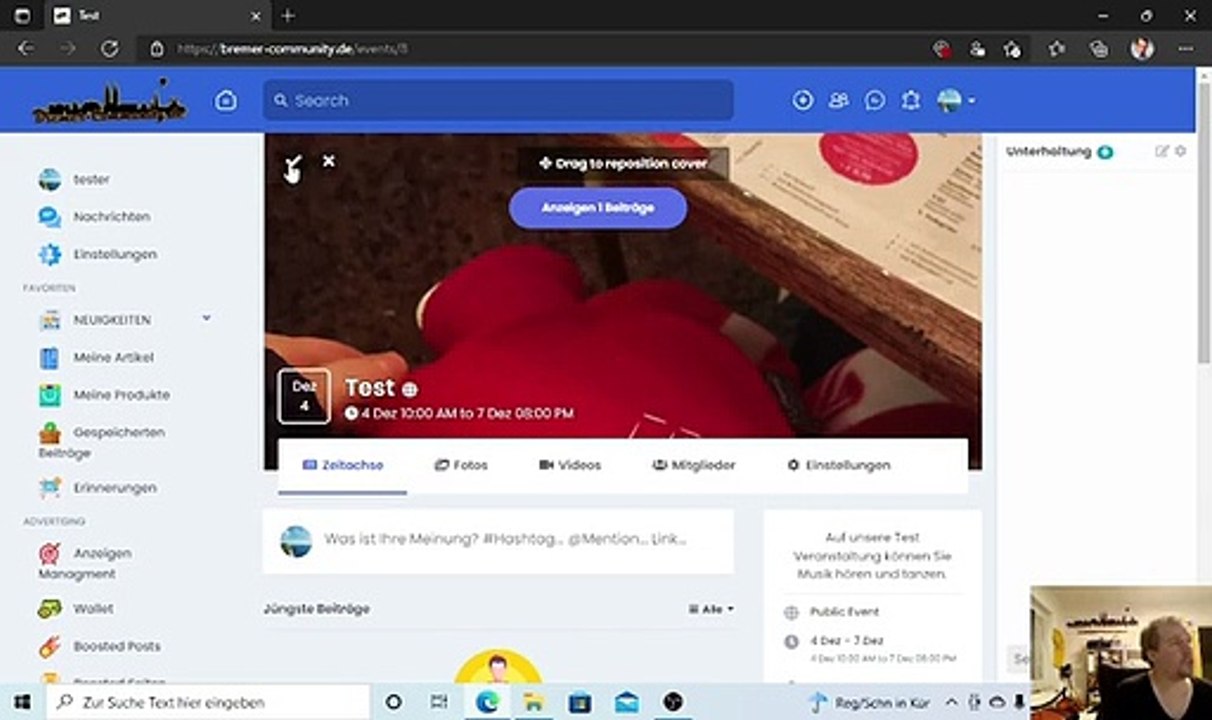Screen dimensions: 1212x720
Task: Click the compose-message icon in Unterhaltung panel
Action: pyautogui.click(x=1161, y=151)
